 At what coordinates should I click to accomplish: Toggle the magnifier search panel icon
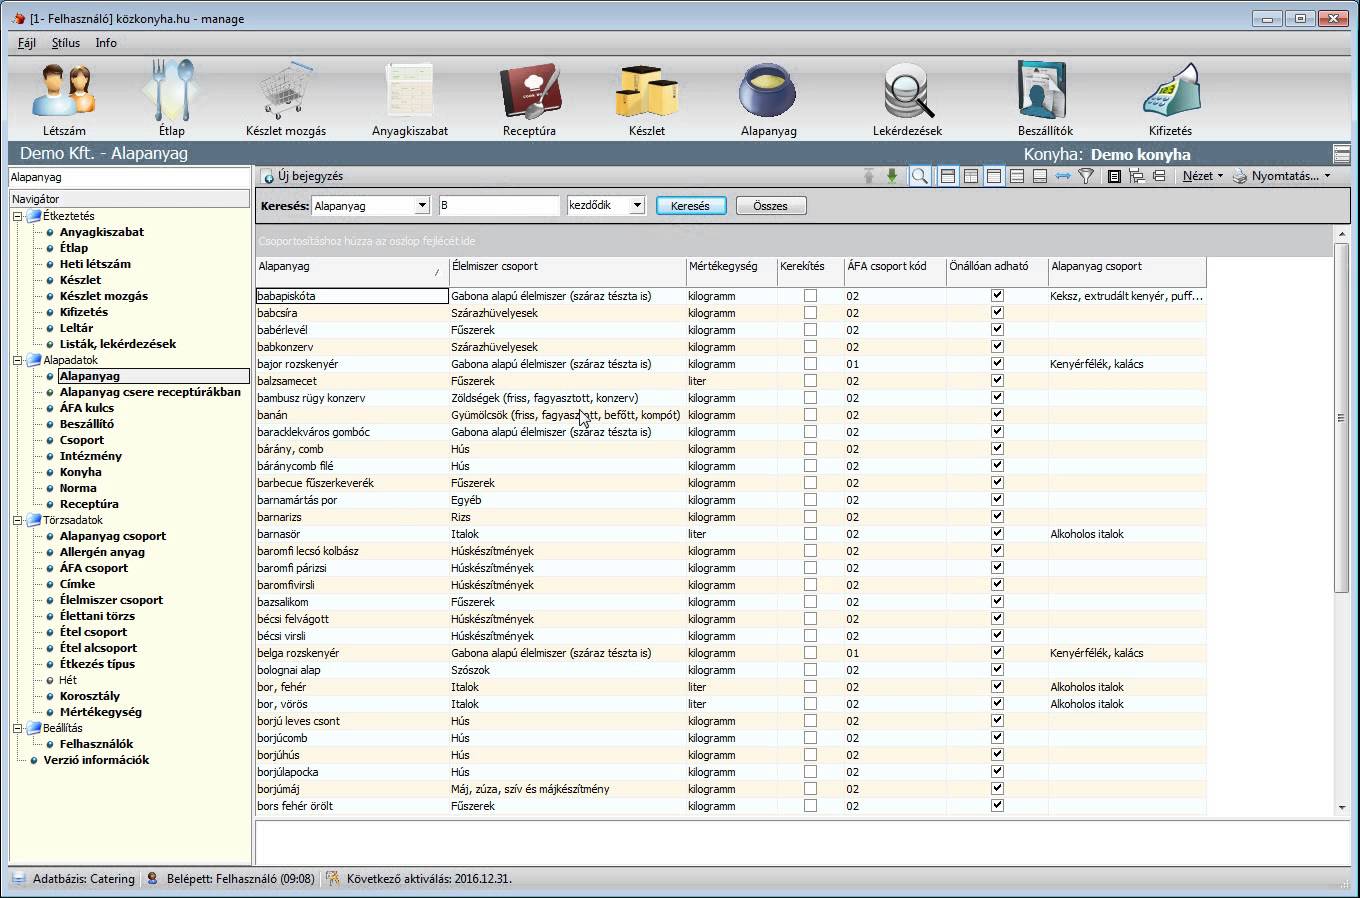coord(919,176)
